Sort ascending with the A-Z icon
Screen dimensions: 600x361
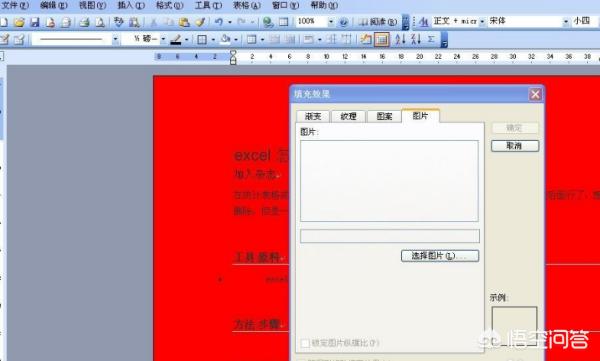(400, 39)
